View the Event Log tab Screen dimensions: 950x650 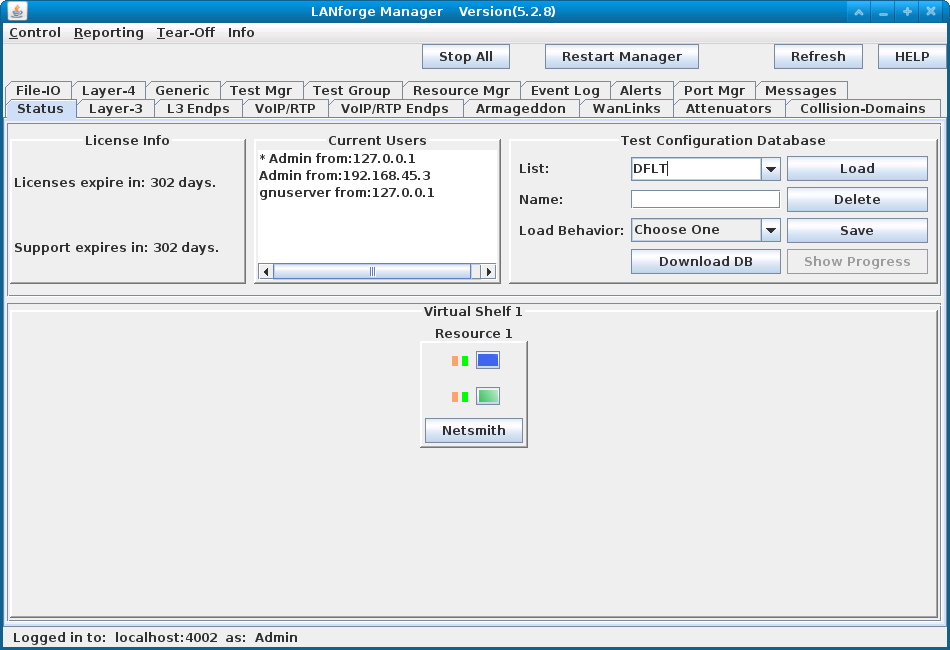click(565, 90)
